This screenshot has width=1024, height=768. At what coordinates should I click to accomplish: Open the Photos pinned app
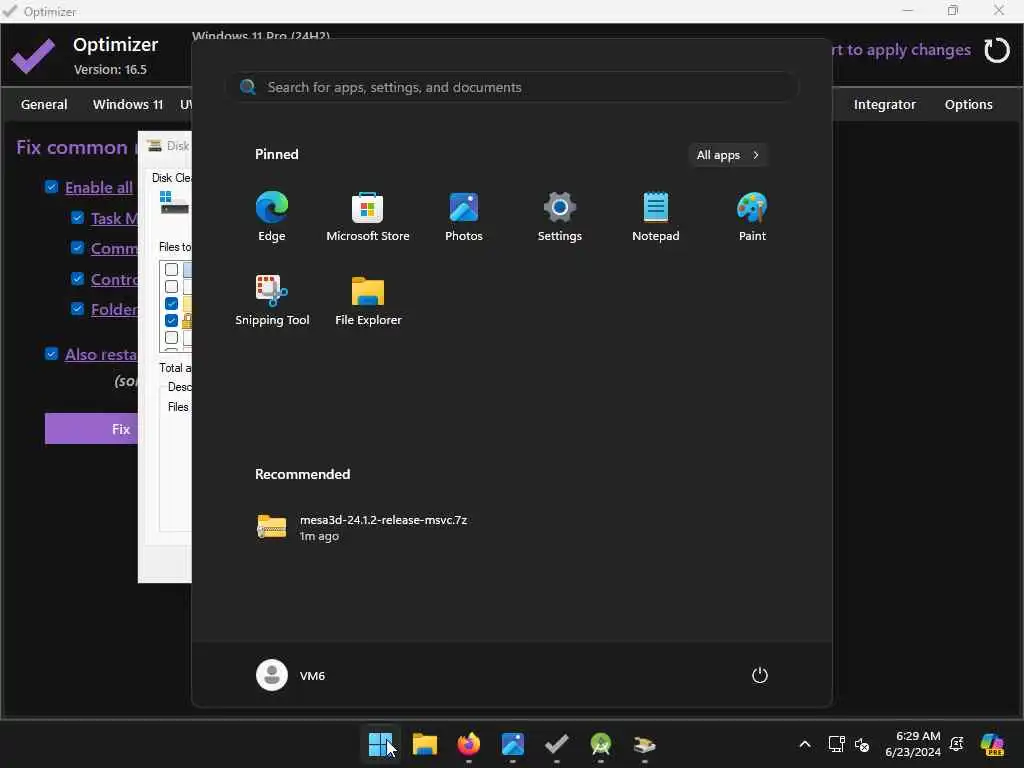pyautogui.click(x=464, y=216)
